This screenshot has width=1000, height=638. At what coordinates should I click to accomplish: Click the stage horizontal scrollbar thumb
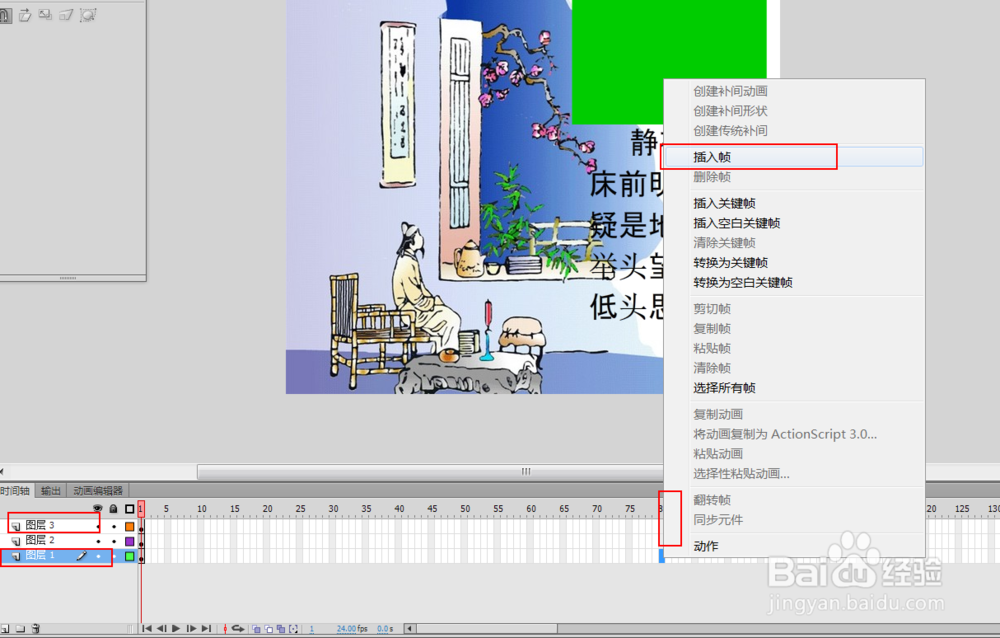[430, 471]
